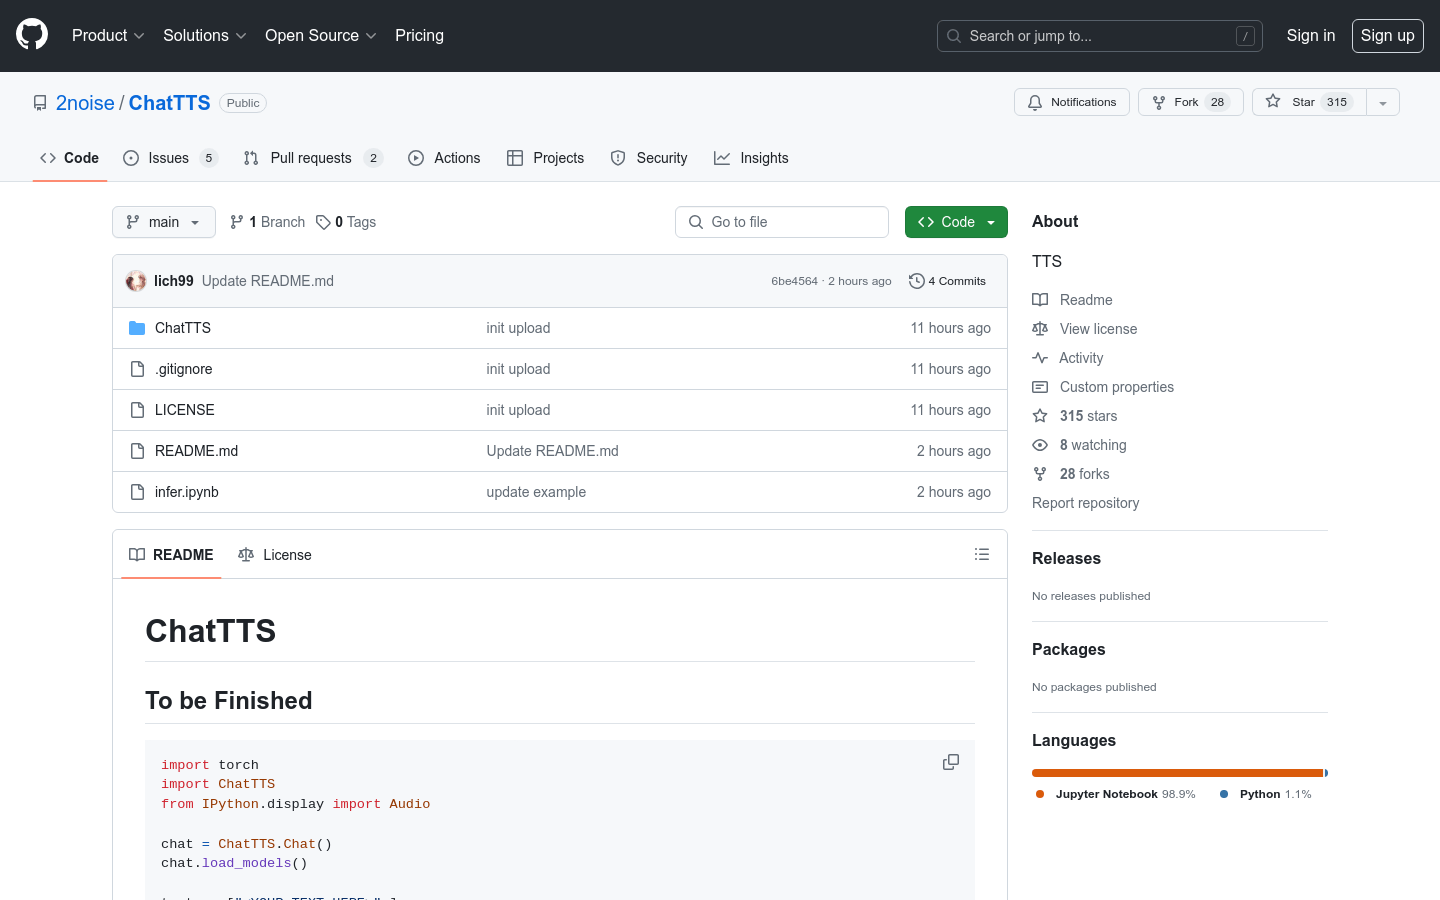Copy the code snippet with copy icon
Viewport: 1440px width, 900px height.
950,762
